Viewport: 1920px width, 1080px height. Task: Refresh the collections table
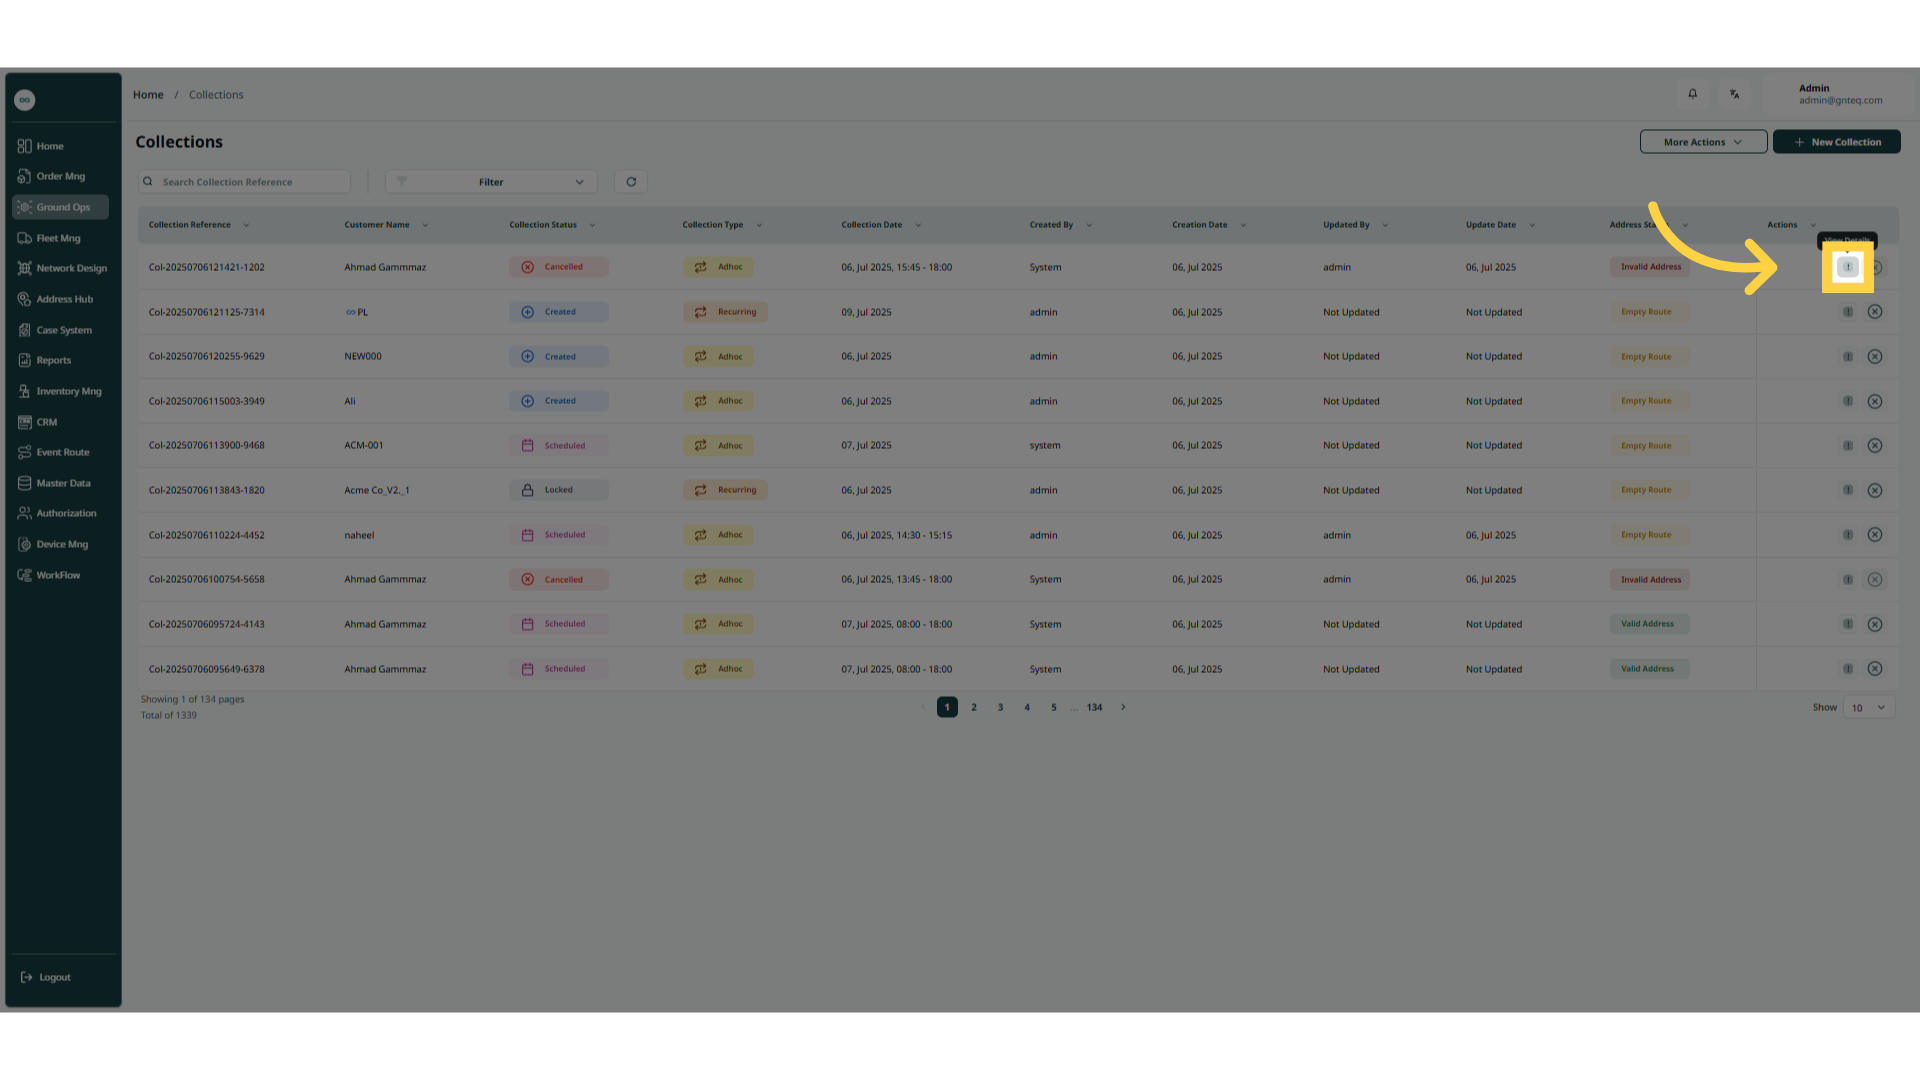point(631,182)
